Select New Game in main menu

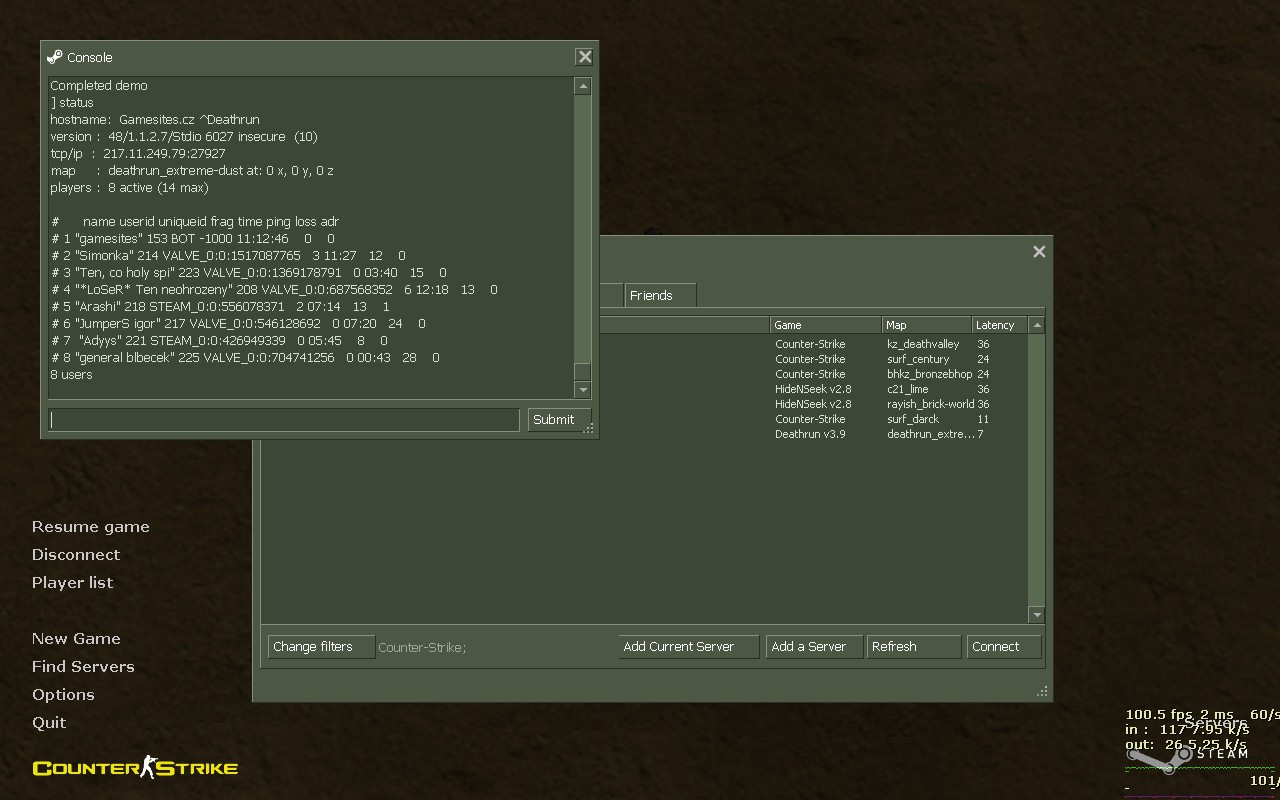click(76, 639)
